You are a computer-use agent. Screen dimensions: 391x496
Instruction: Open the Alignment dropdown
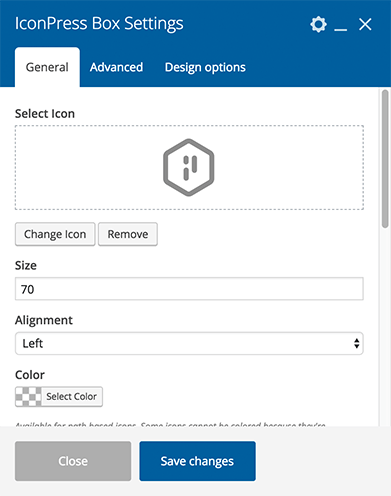189,343
